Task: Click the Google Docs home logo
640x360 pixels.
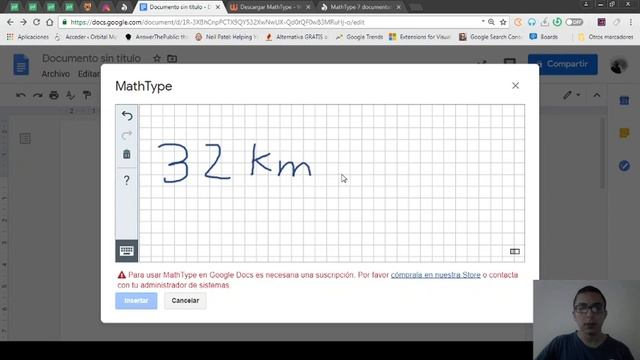Action: [21, 64]
